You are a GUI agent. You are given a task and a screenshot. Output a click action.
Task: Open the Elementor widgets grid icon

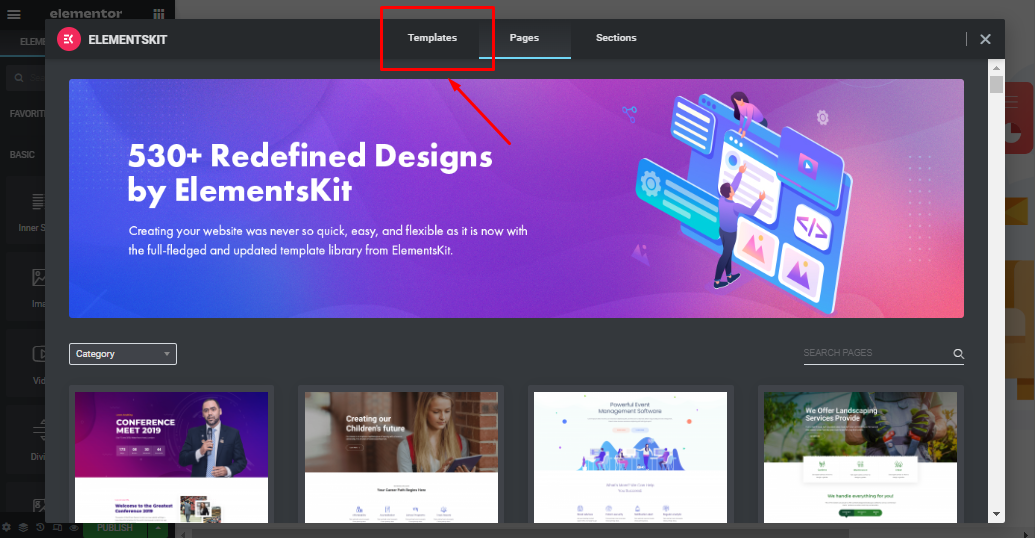pos(158,14)
